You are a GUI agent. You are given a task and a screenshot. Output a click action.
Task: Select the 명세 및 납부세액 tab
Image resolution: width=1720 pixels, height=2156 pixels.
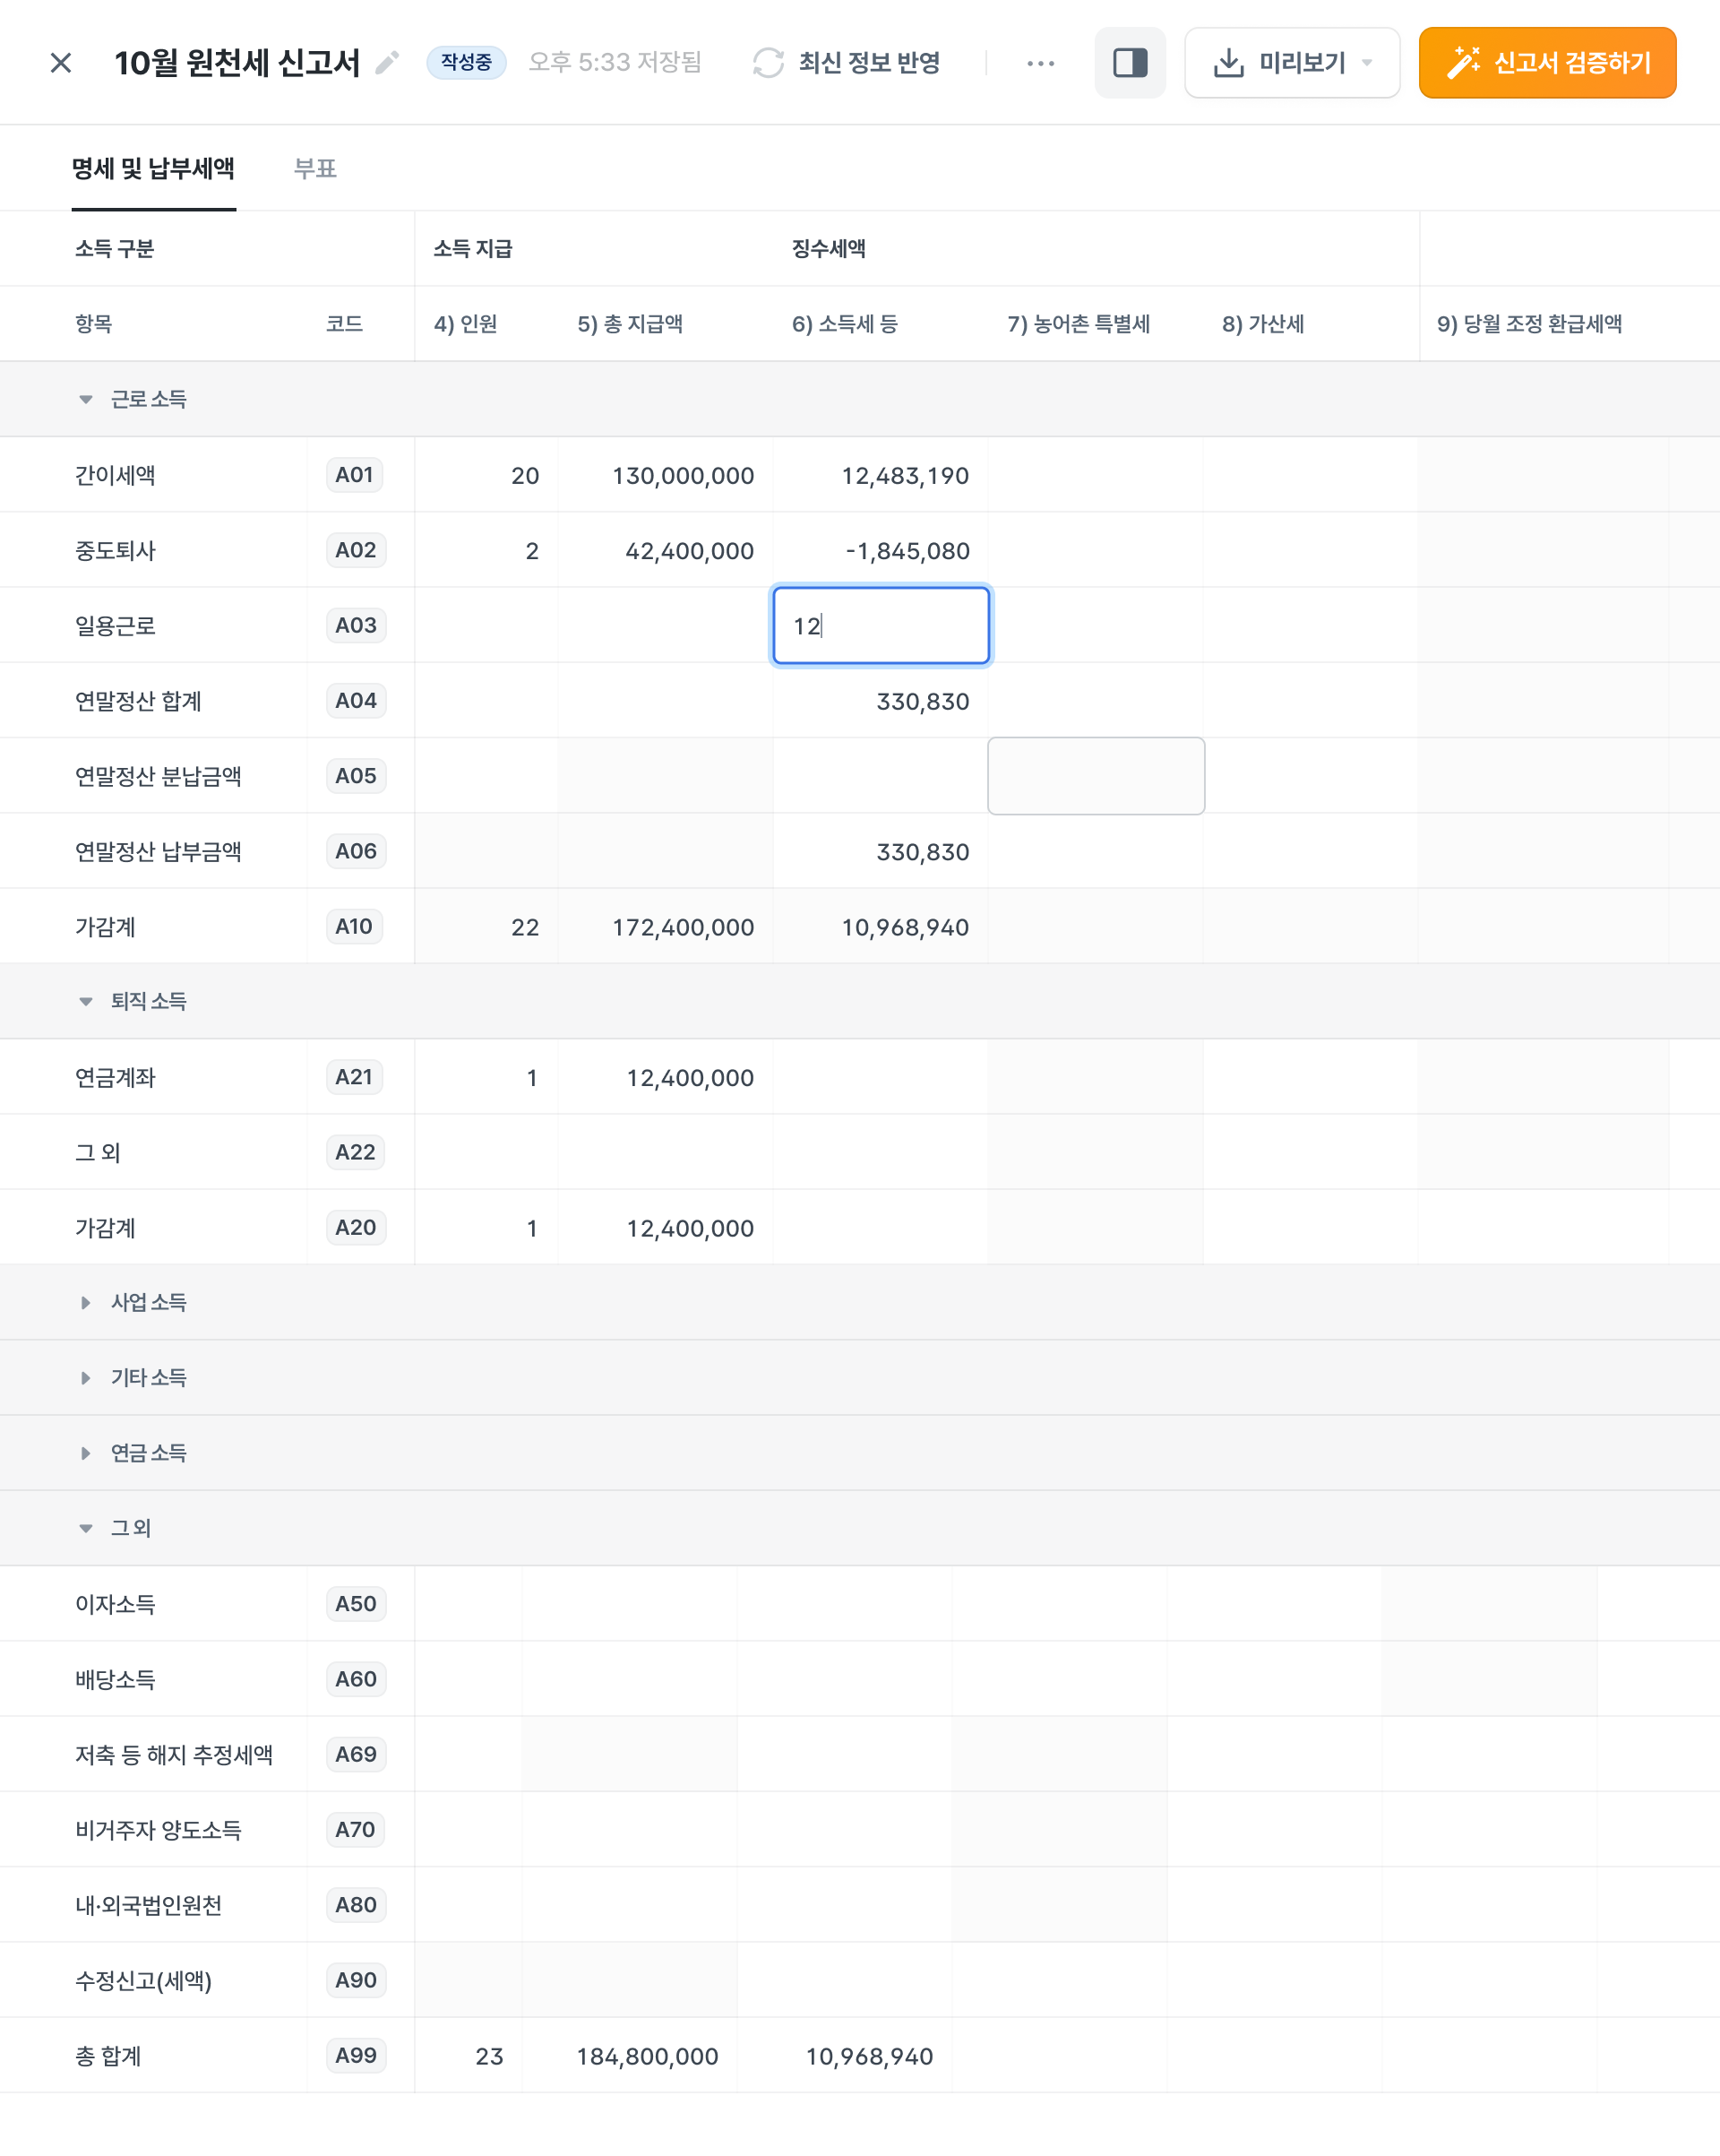(x=153, y=168)
